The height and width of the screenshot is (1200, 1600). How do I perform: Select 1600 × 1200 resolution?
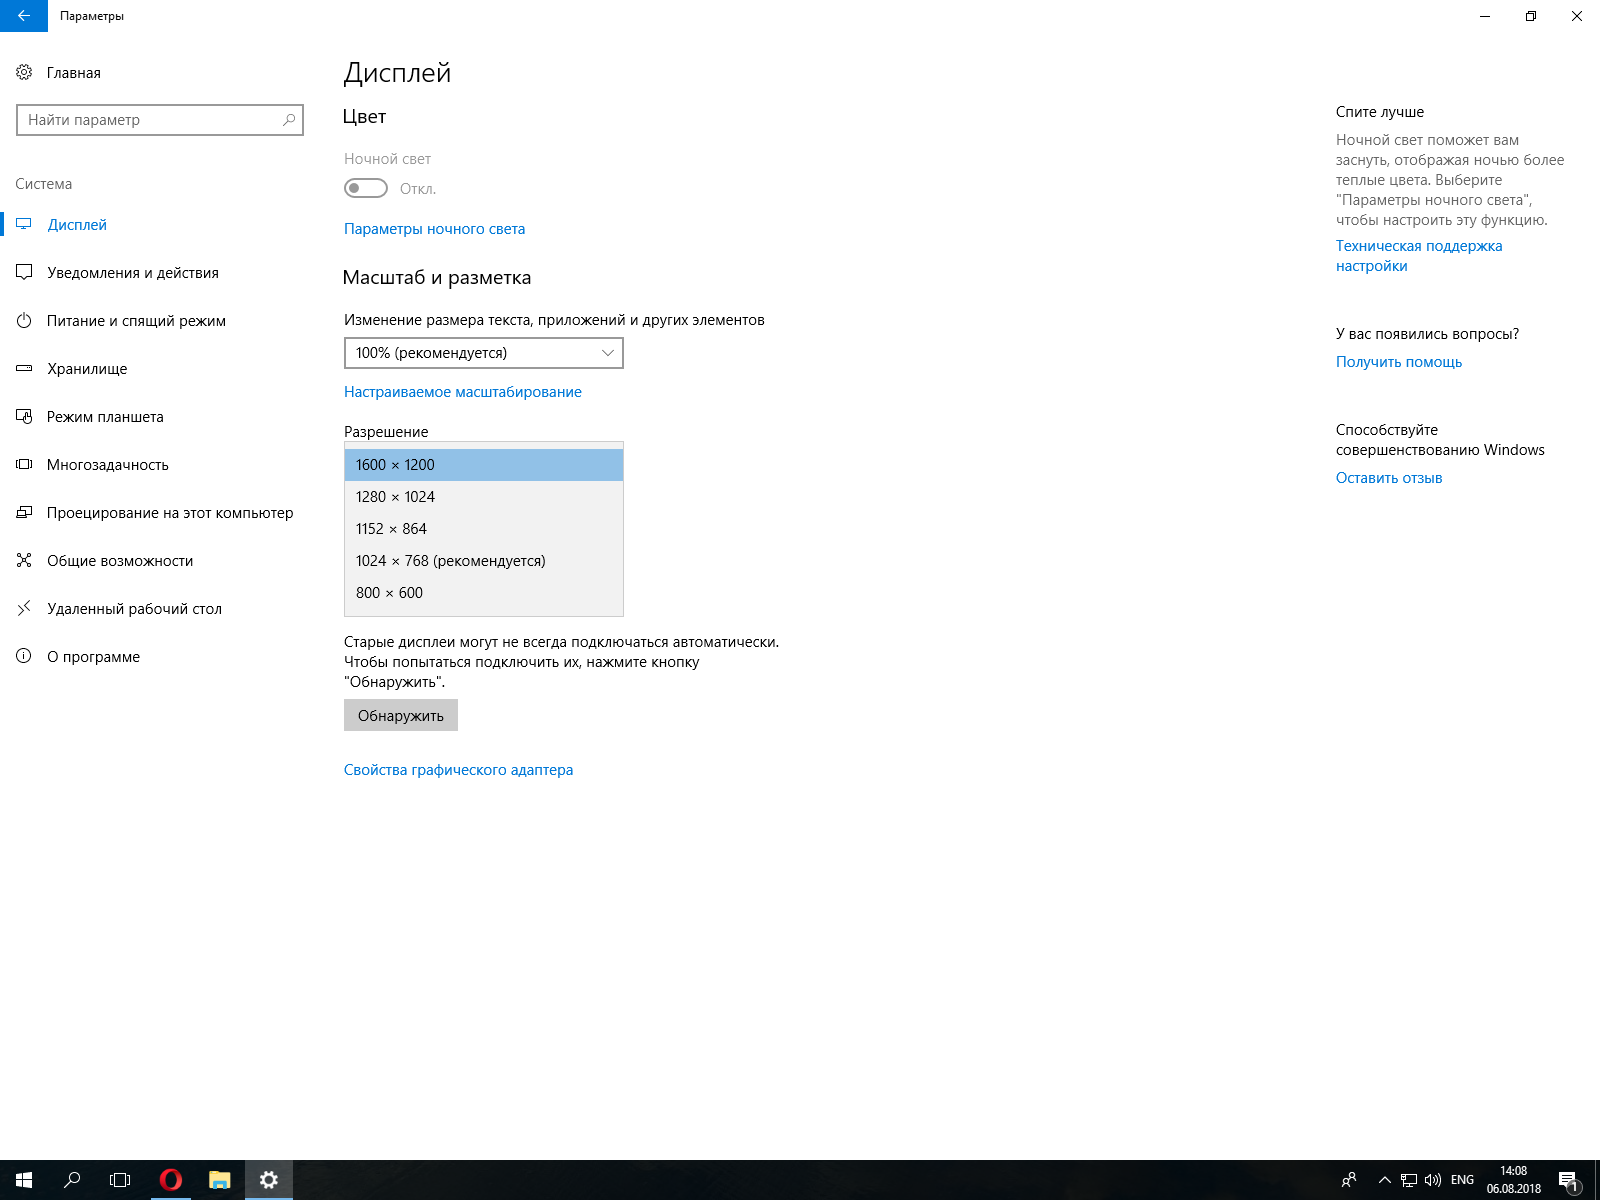point(484,465)
